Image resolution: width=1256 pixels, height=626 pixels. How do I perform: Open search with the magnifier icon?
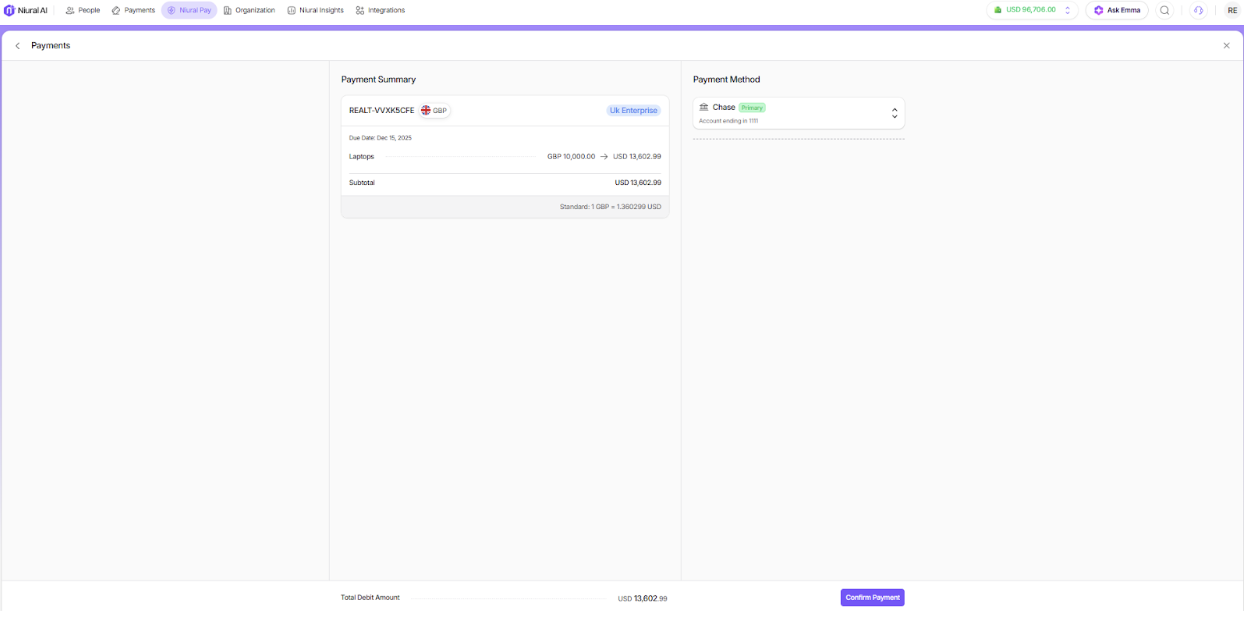click(1165, 10)
